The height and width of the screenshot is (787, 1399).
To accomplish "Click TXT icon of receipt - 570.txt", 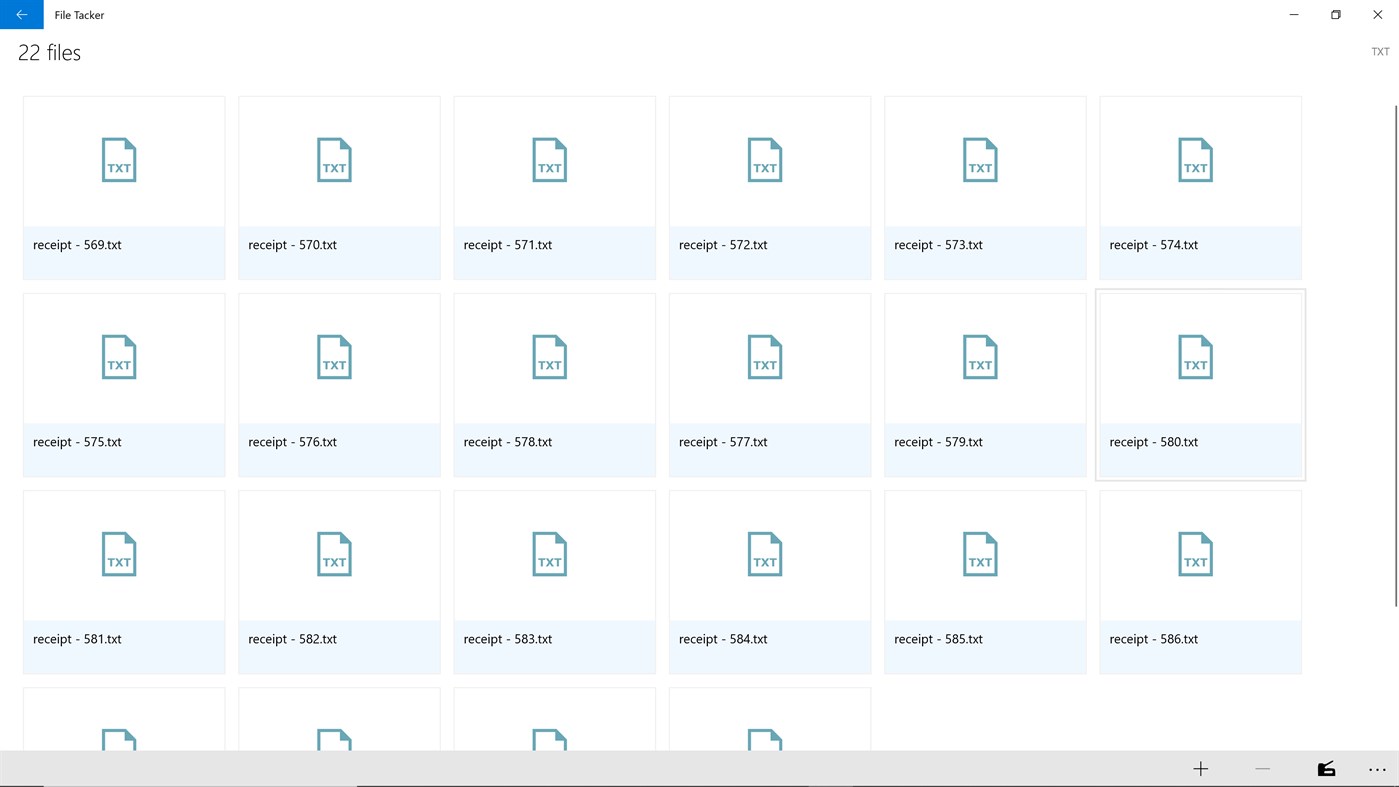I will click(334, 160).
